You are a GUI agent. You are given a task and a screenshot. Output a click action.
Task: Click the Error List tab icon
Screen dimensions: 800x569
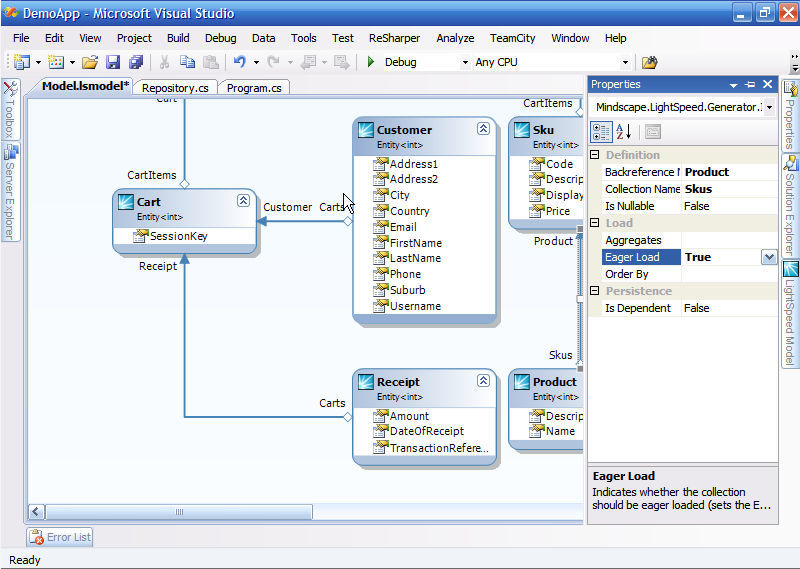click(x=36, y=537)
